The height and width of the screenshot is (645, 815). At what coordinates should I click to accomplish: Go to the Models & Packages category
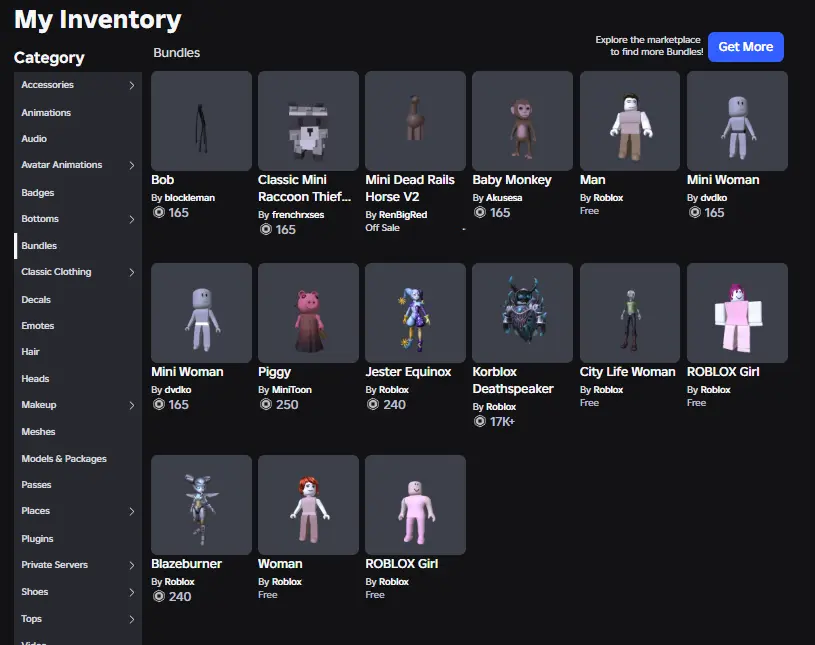point(64,459)
